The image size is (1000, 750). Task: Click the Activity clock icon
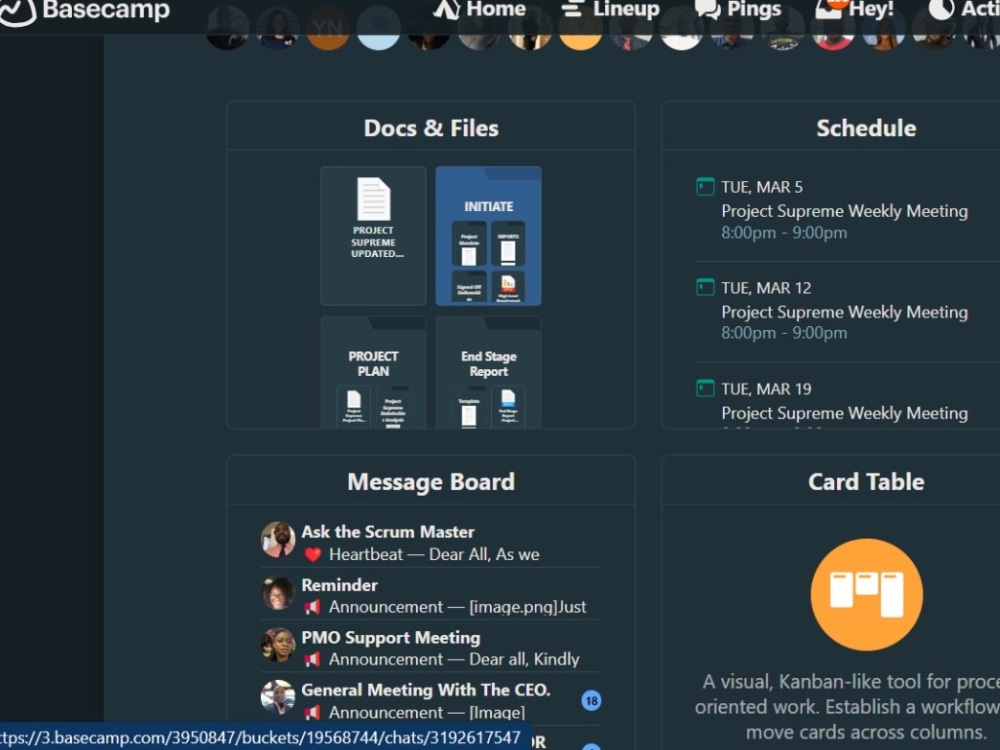point(941,9)
